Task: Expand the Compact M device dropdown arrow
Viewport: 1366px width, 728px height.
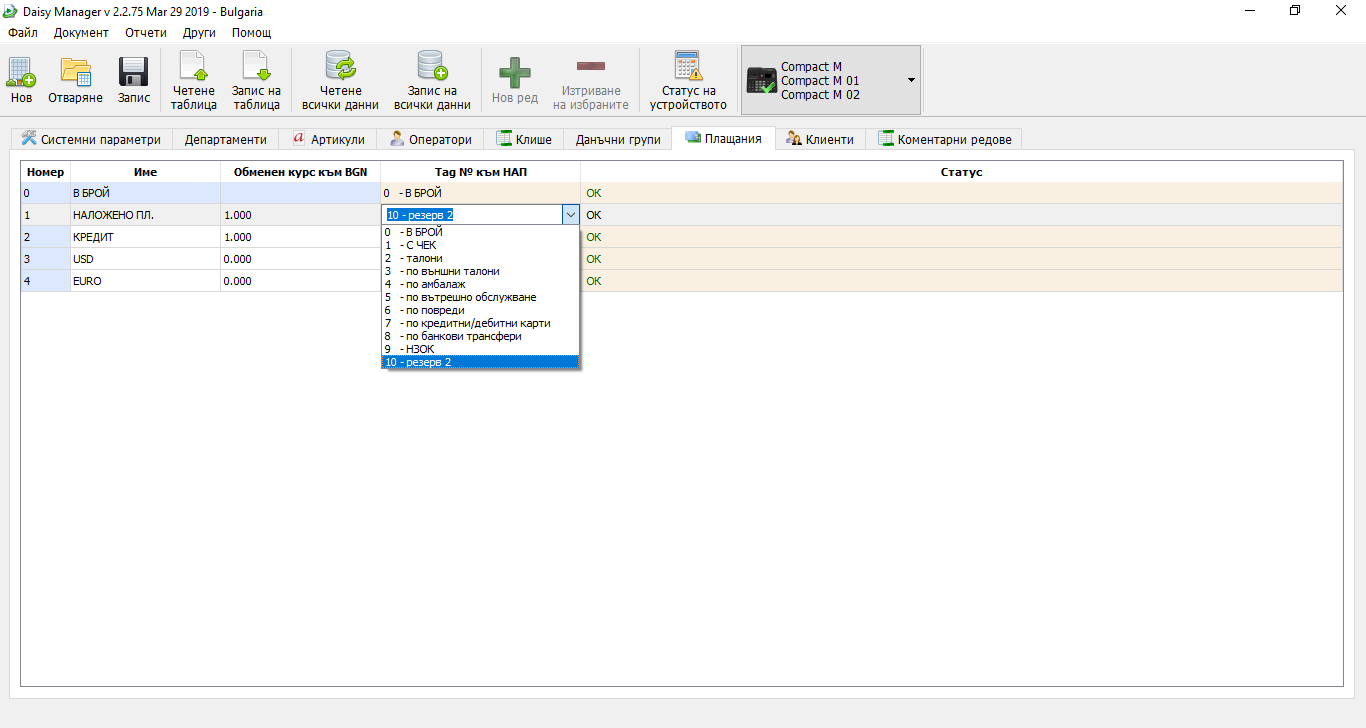Action: (911, 80)
